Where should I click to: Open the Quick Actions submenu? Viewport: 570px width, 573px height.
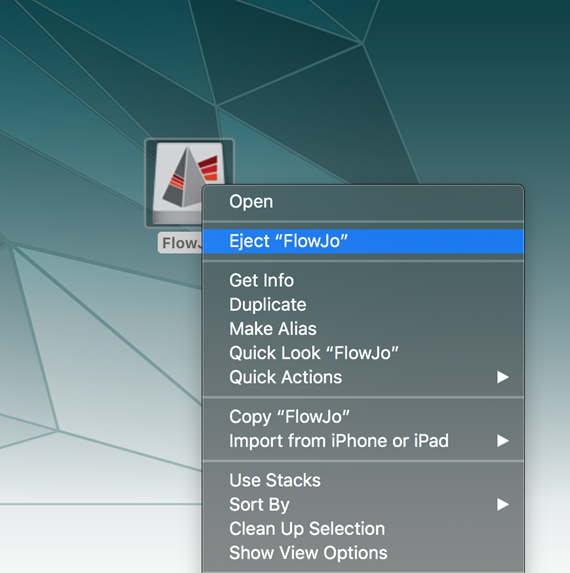point(363,377)
